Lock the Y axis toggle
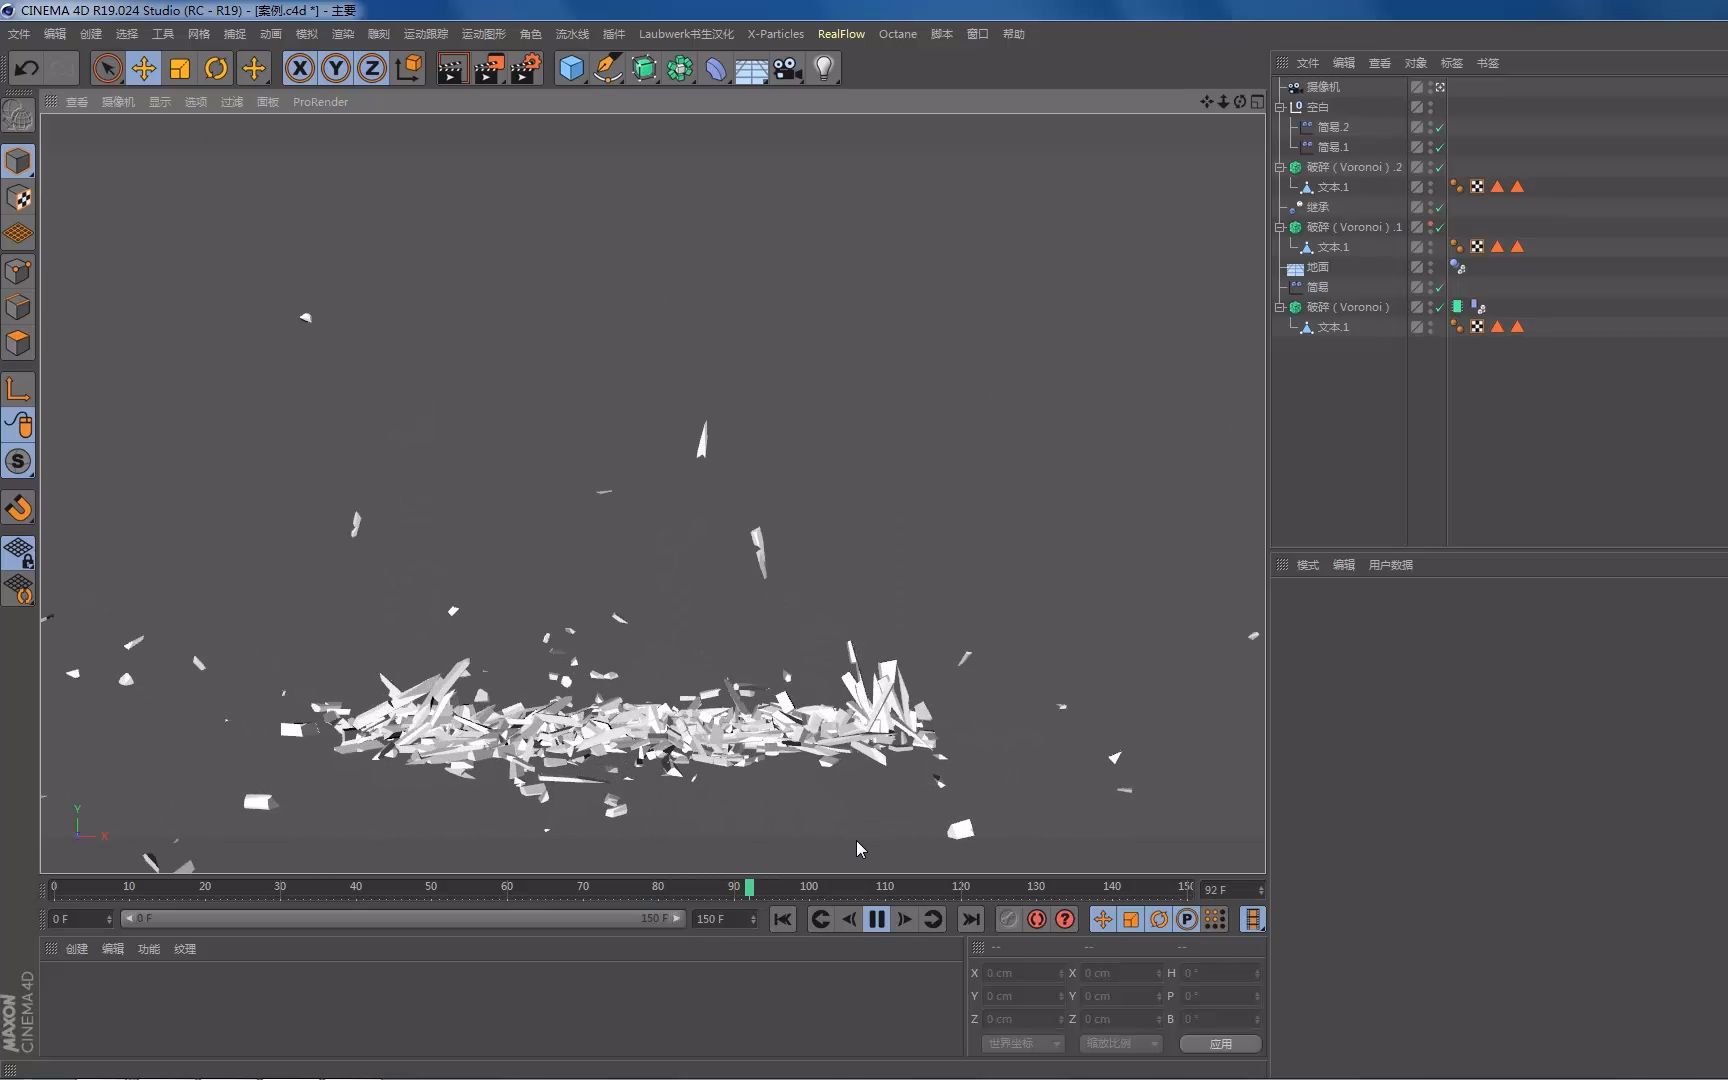Image resolution: width=1728 pixels, height=1080 pixels. (x=335, y=68)
